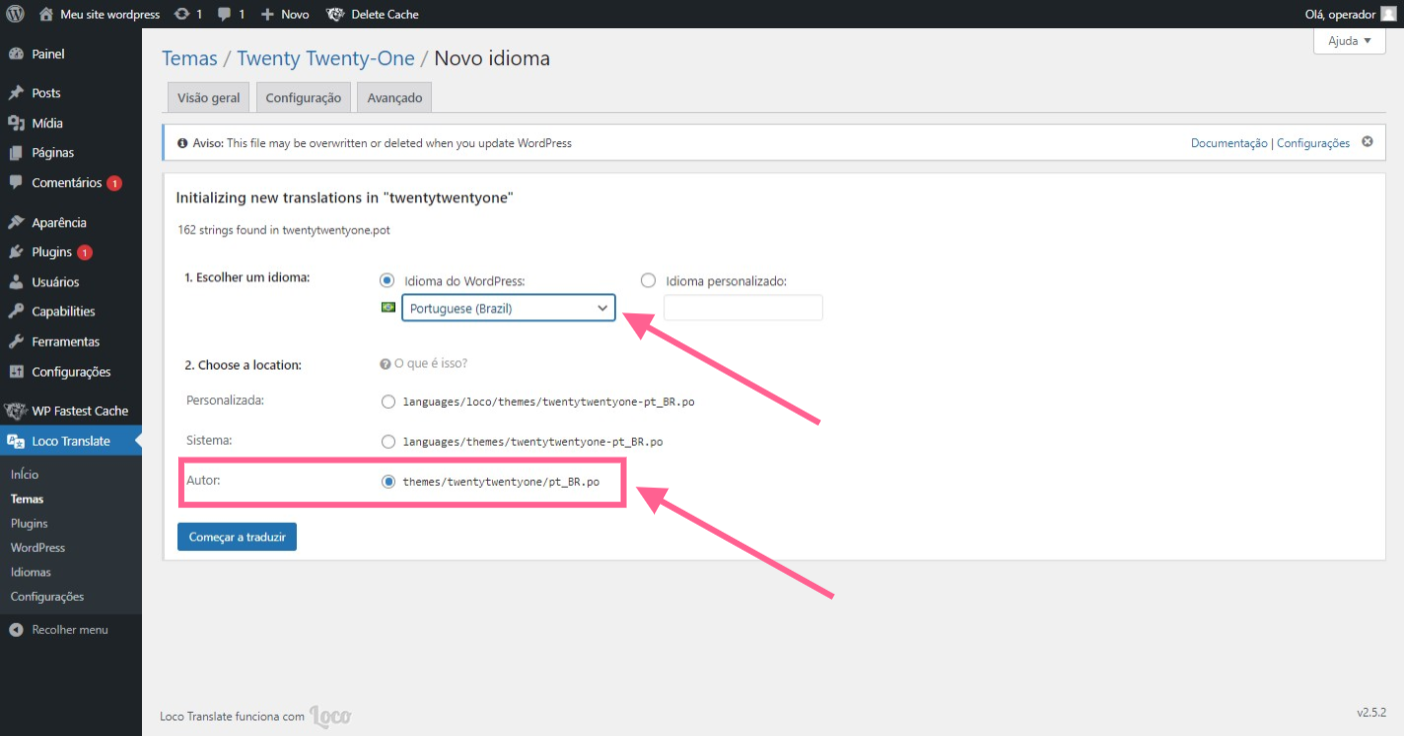
Task: Click the Brazil flag icon
Action: pyautogui.click(x=388, y=308)
